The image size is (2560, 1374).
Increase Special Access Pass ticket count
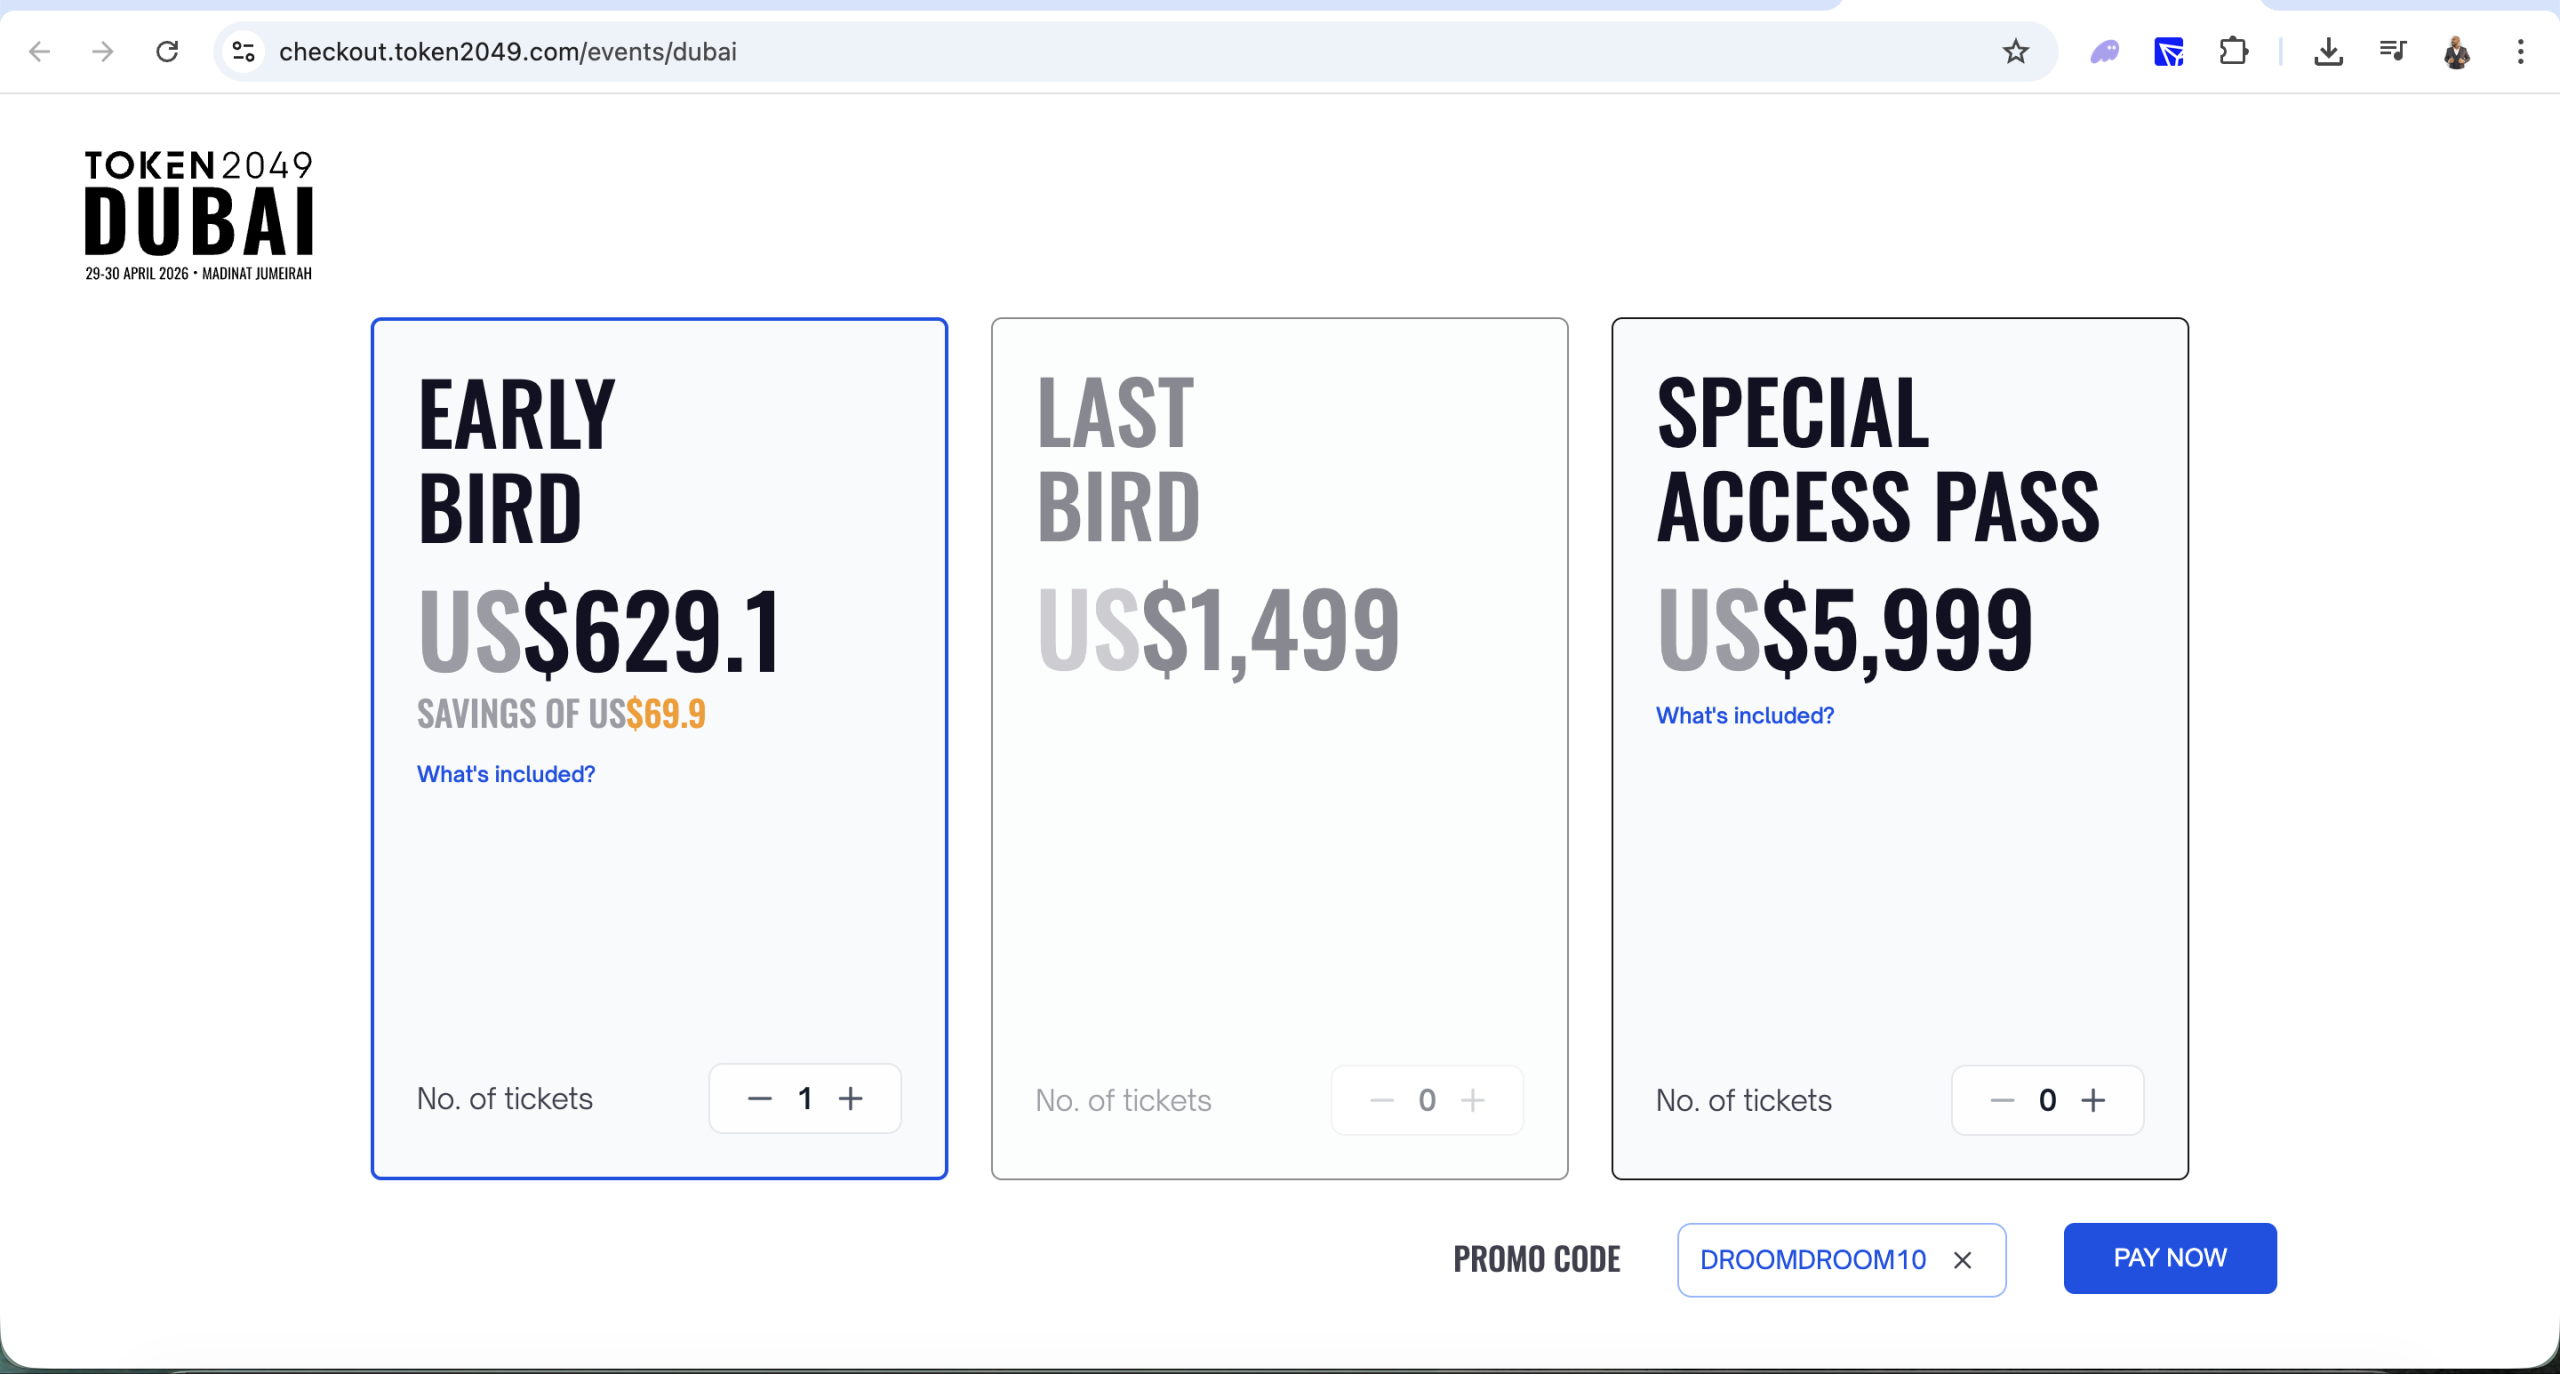pos(2094,1100)
